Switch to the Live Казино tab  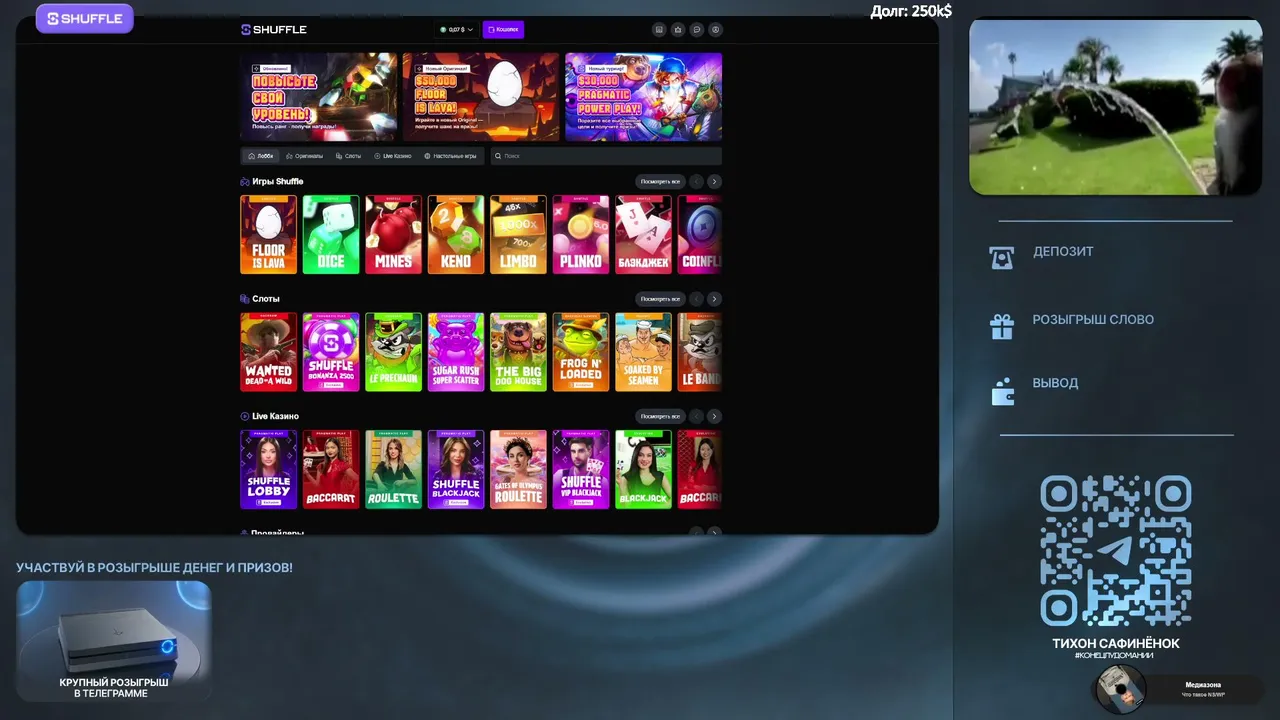393,156
